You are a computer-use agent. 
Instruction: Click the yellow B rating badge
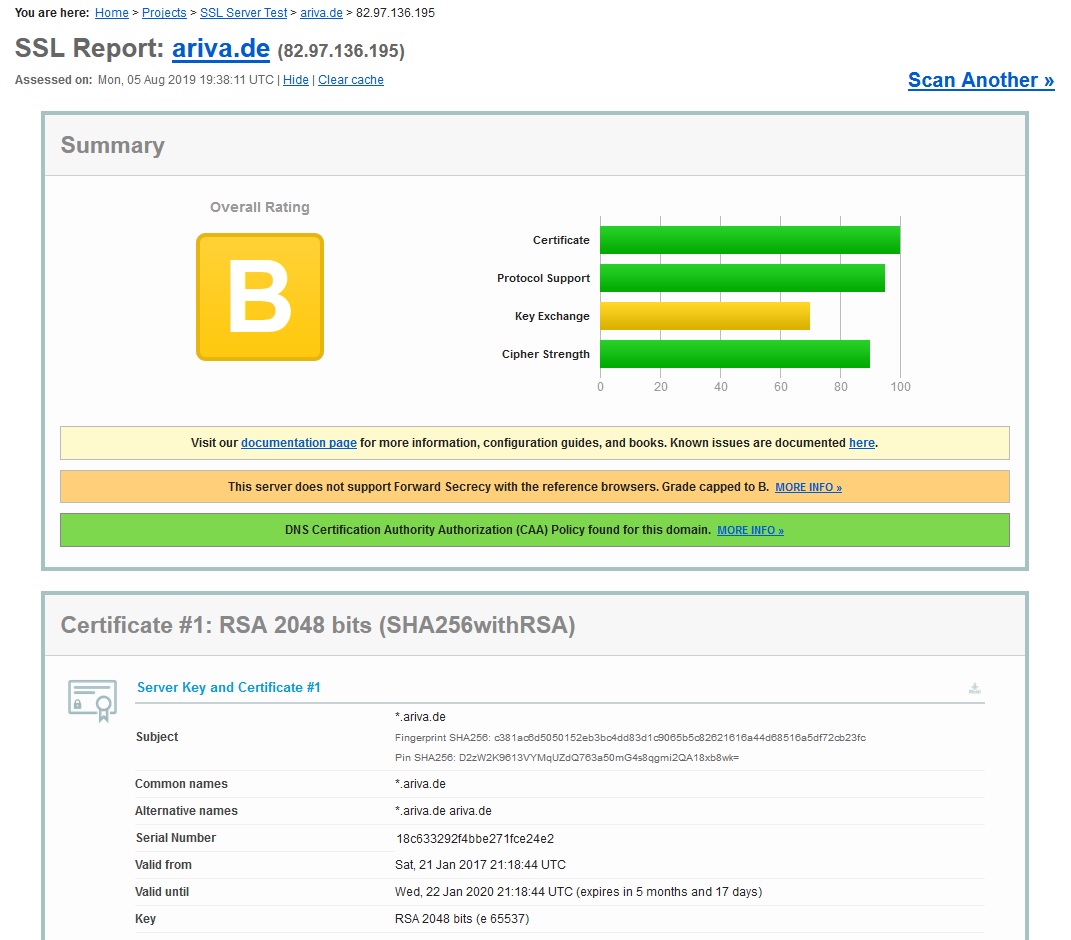point(260,297)
